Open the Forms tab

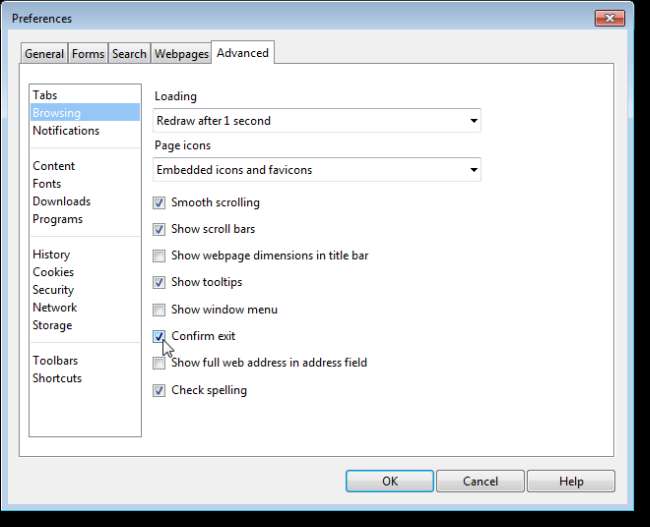(88, 53)
